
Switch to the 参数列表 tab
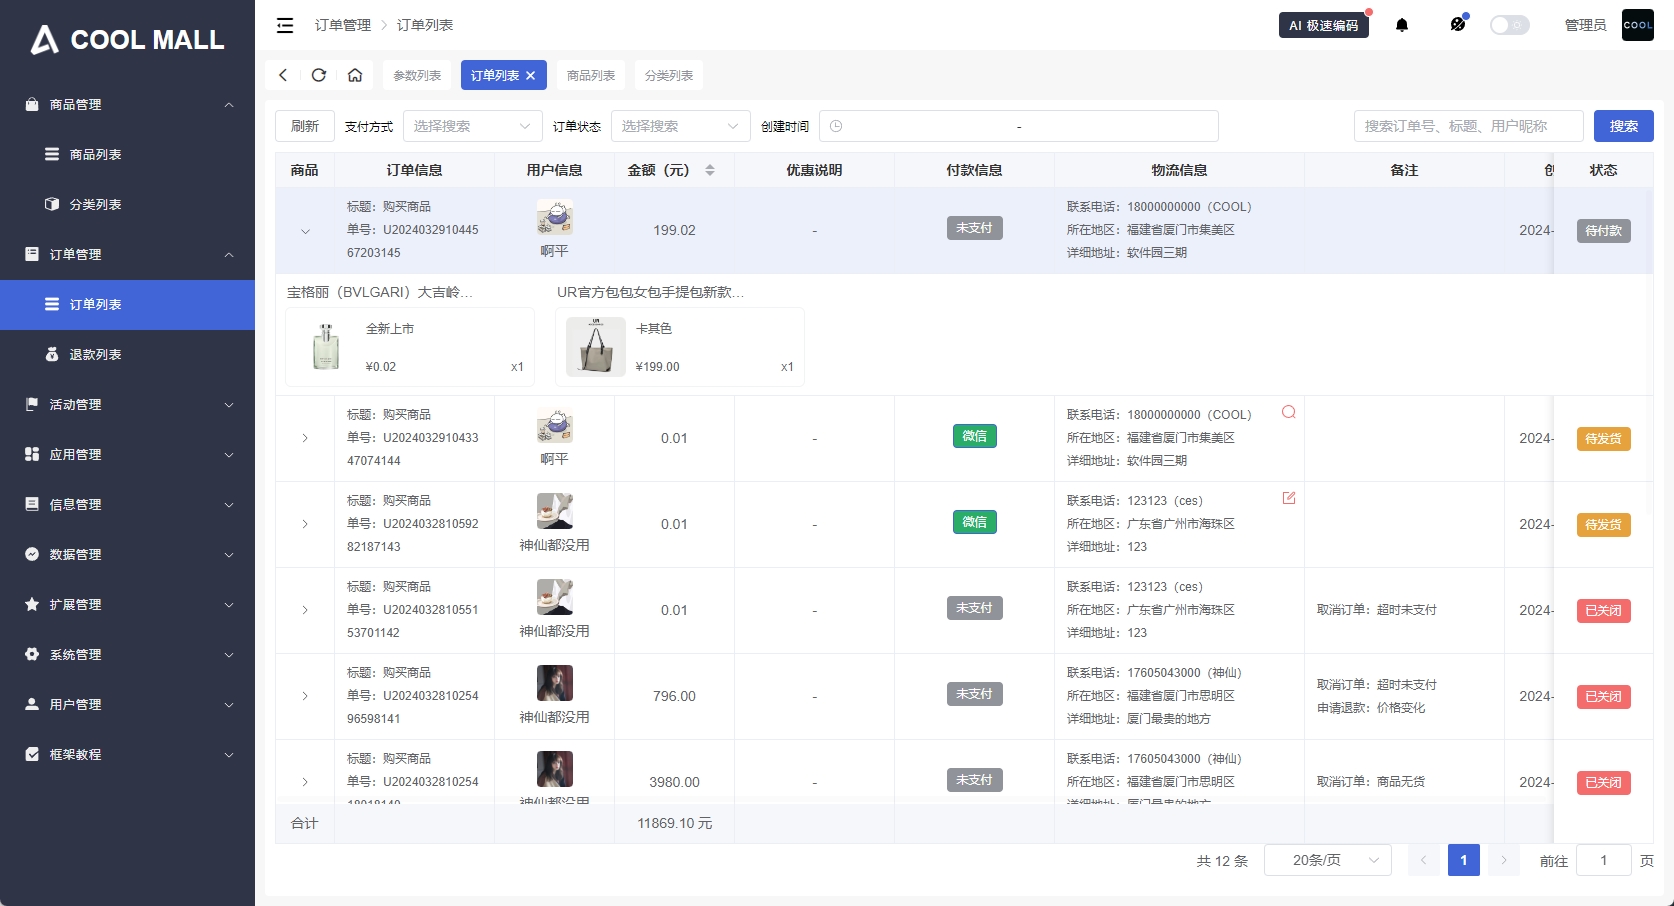417,75
